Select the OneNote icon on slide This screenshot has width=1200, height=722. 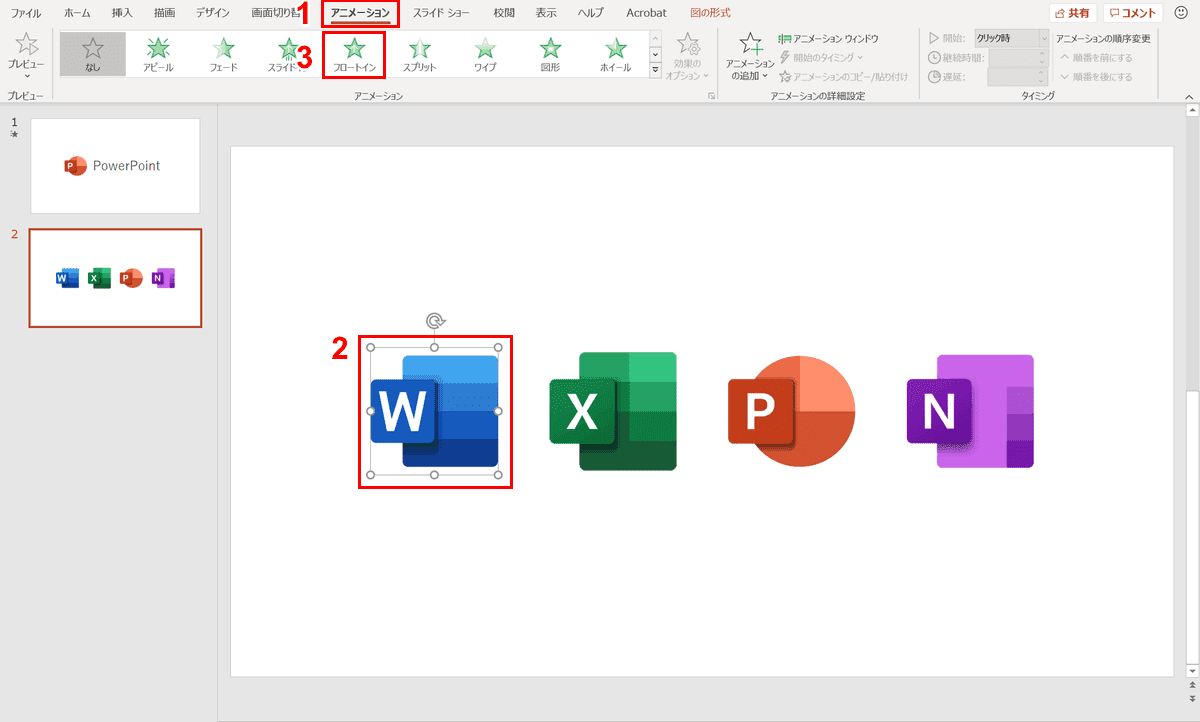[970, 411]
